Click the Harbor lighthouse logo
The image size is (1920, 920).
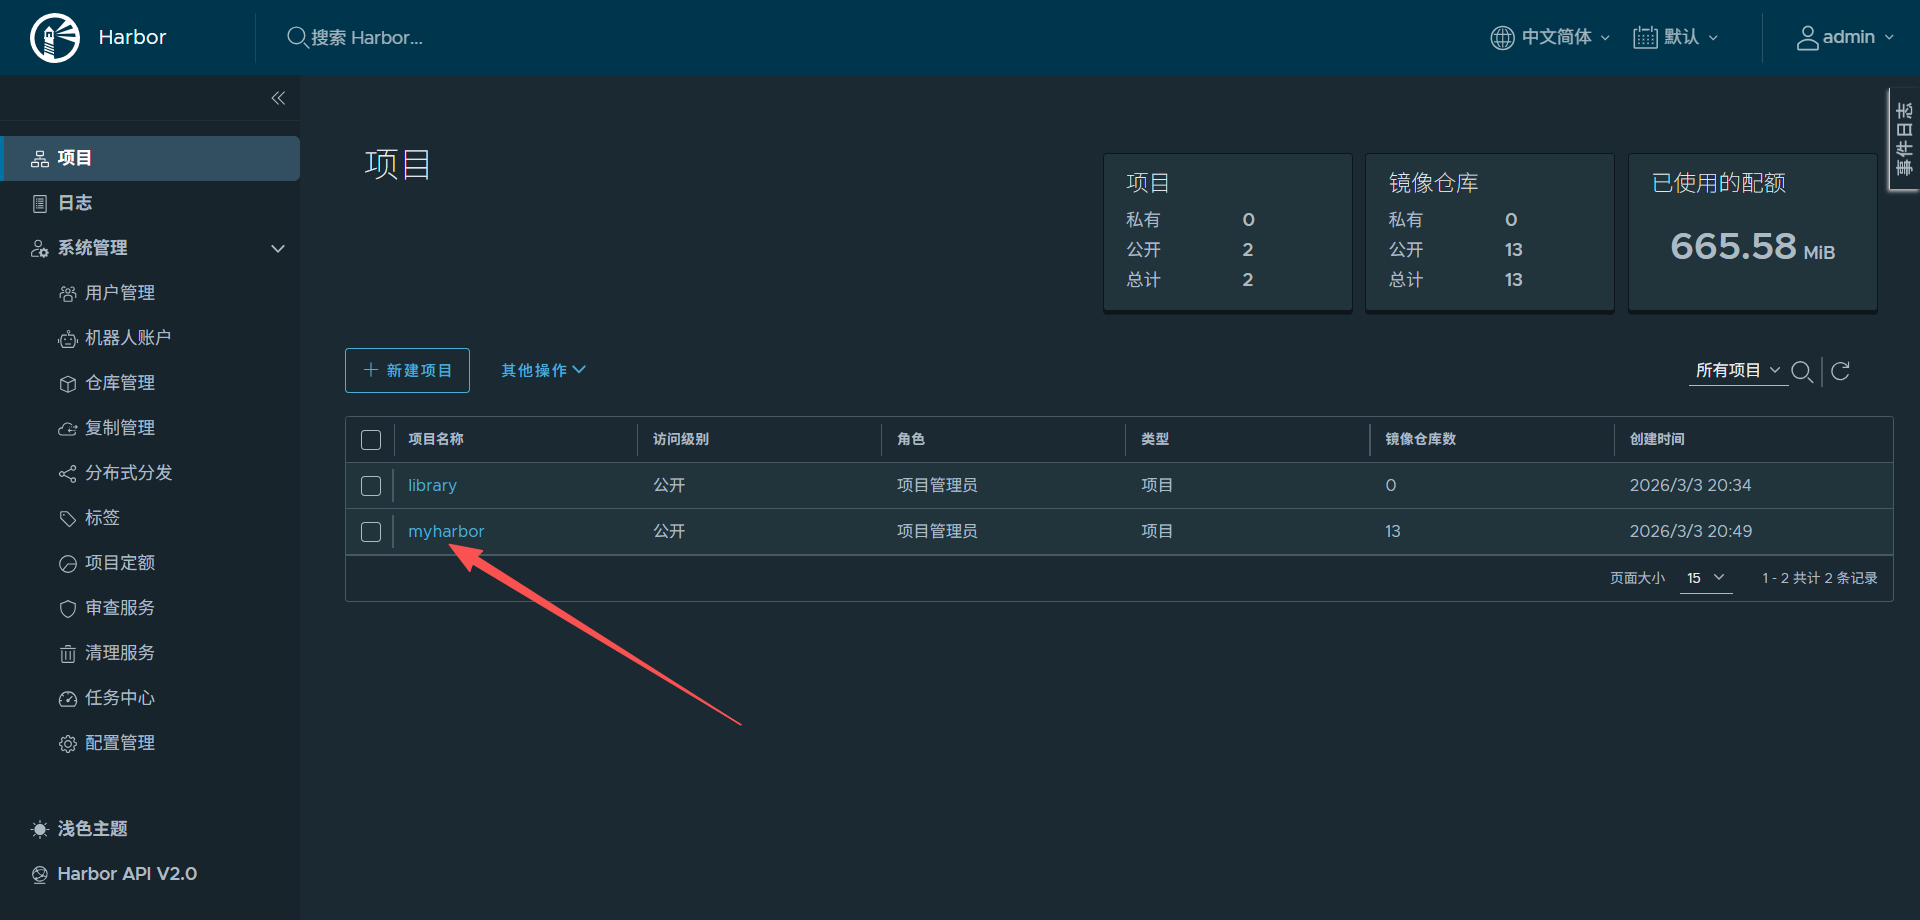click(55, 38)
